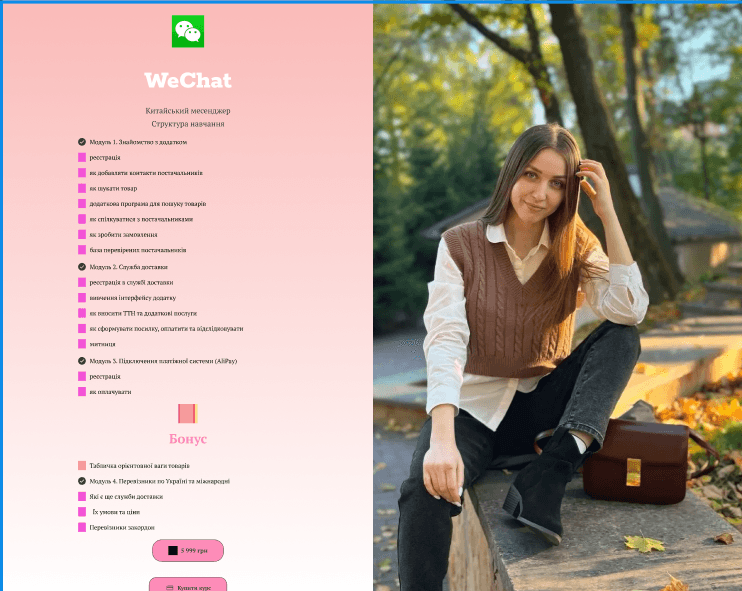
Task: Click 'Модуль 3. Підключення платіжної системи (AliPay)' text
Action: coord(163,361)
